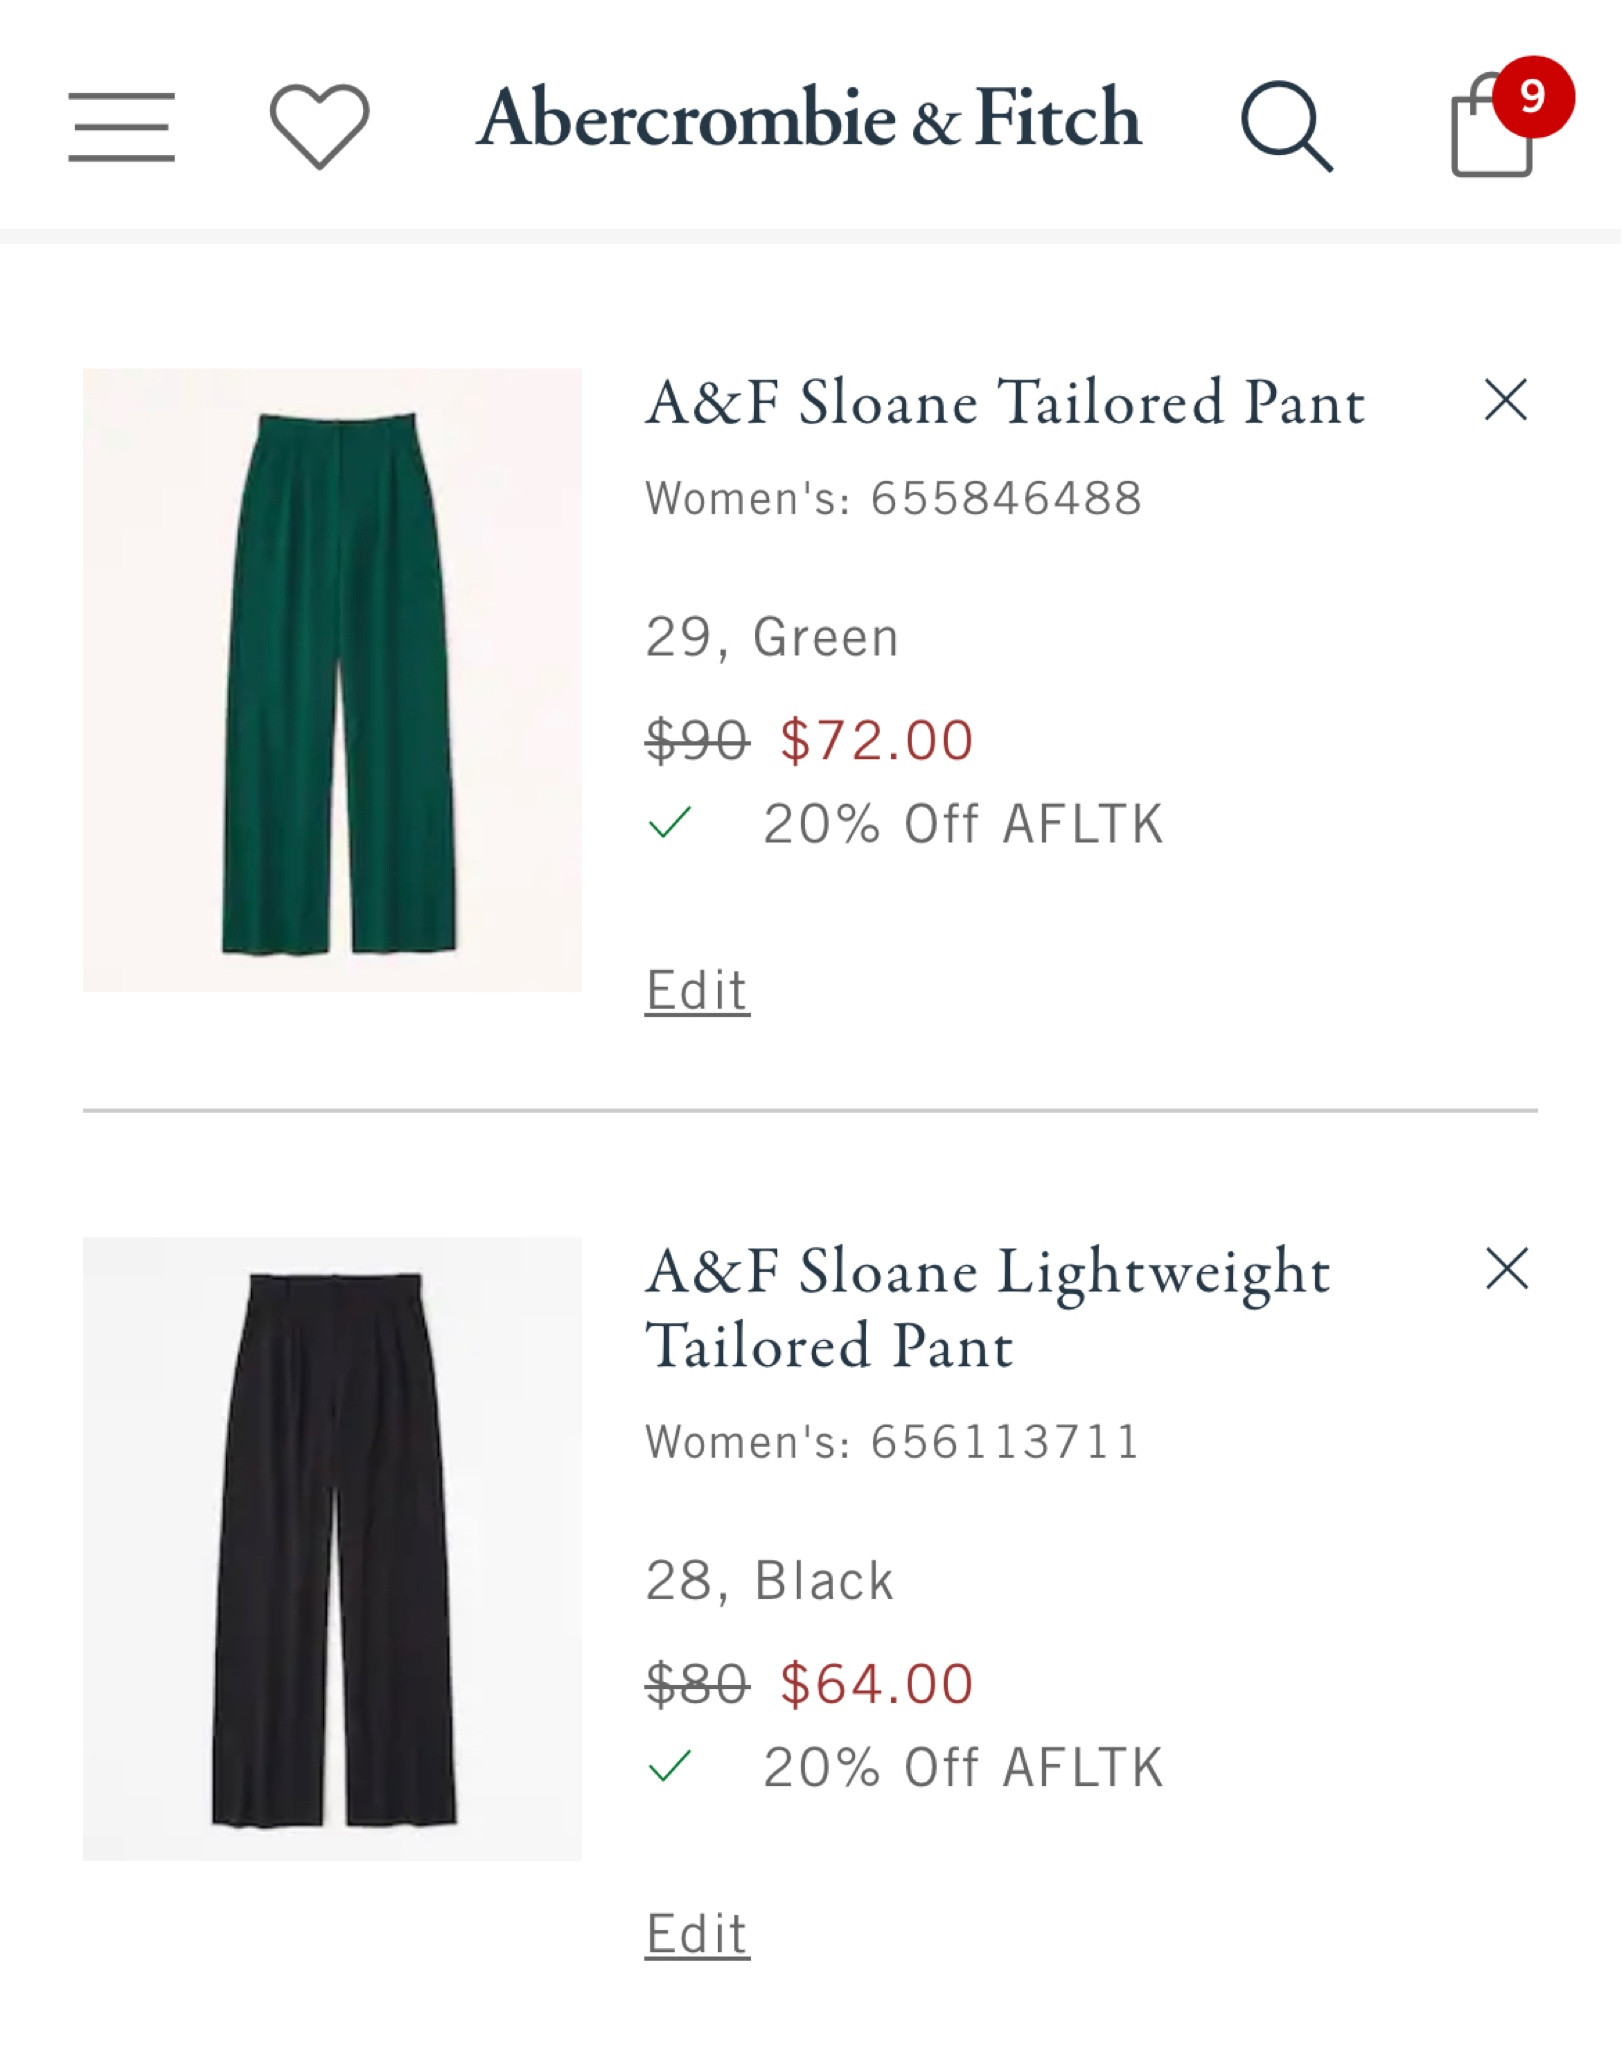
Task: Go to Abercrombie & Fitch home logo
Action: pos(808,118)
